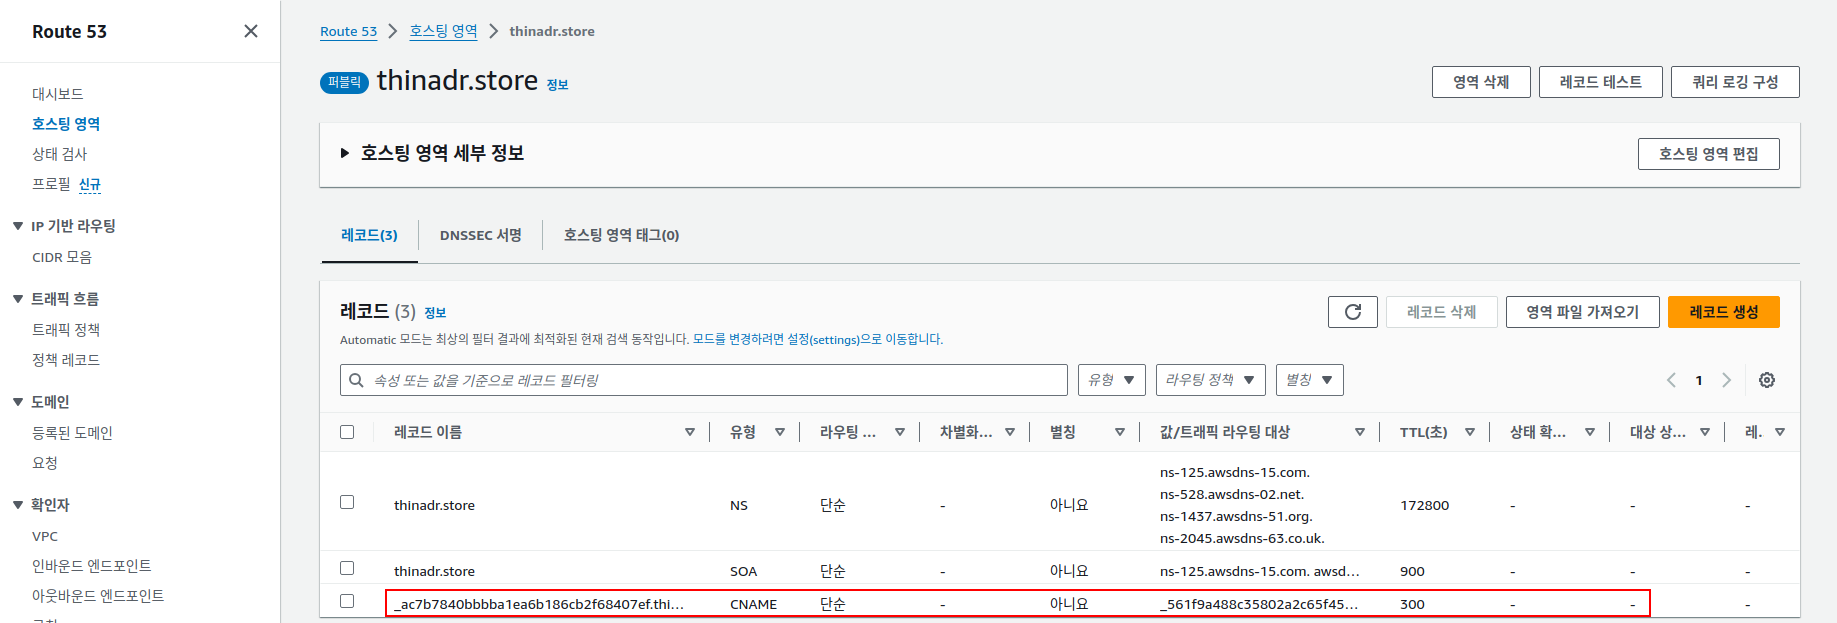The height and width of the screenshot is (623, 1837).
Task: Collapse the 확인자 sidebar group
Action: tap(18, 505)
